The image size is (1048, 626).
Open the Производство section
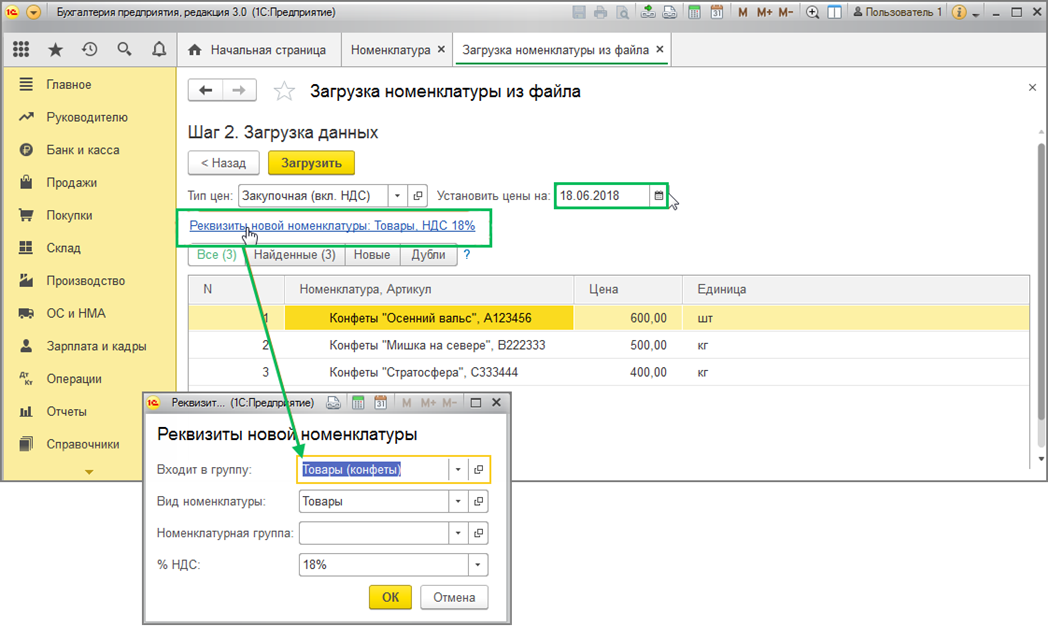point(90,281)
